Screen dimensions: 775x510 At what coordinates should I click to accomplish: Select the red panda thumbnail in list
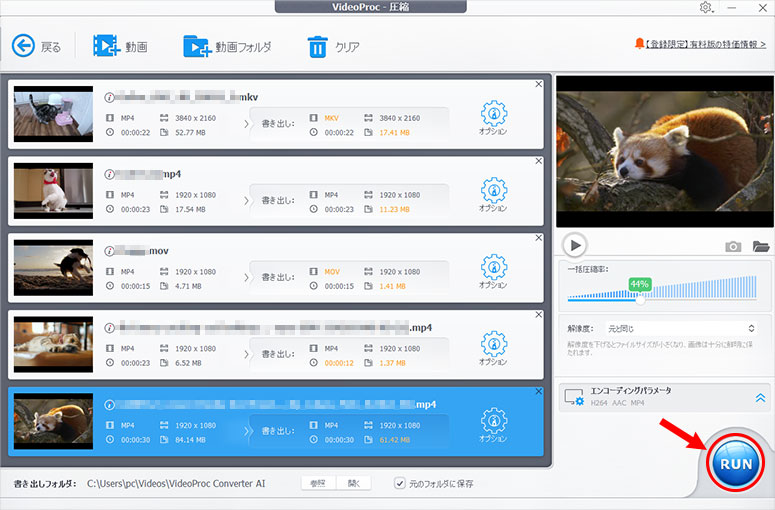[53, 421]
